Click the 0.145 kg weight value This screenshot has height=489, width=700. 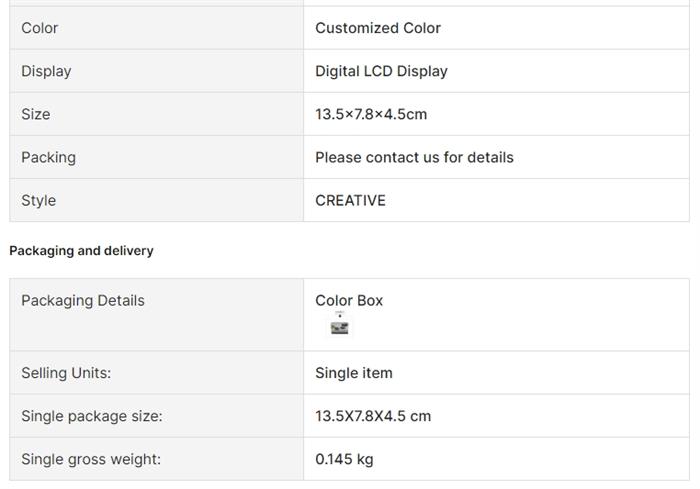[344, 459]
